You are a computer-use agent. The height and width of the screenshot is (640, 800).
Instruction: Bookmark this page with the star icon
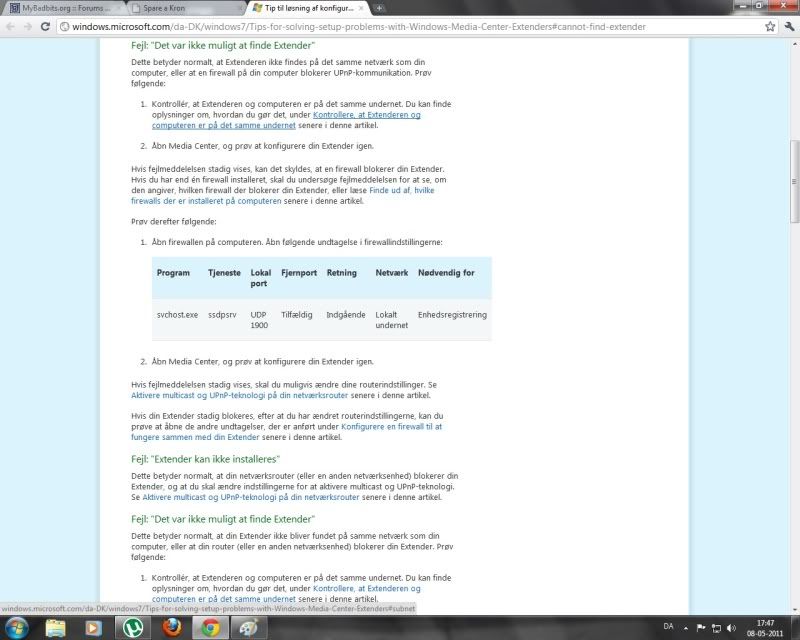coord(770,27)
